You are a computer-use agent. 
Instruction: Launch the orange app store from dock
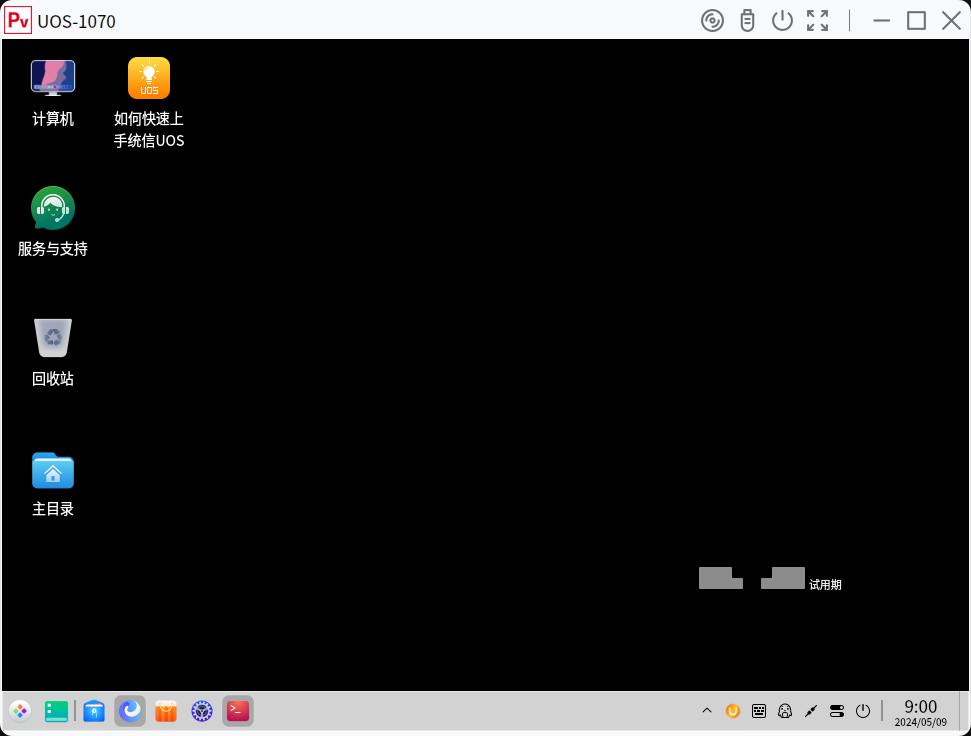[x=166, y=711]
